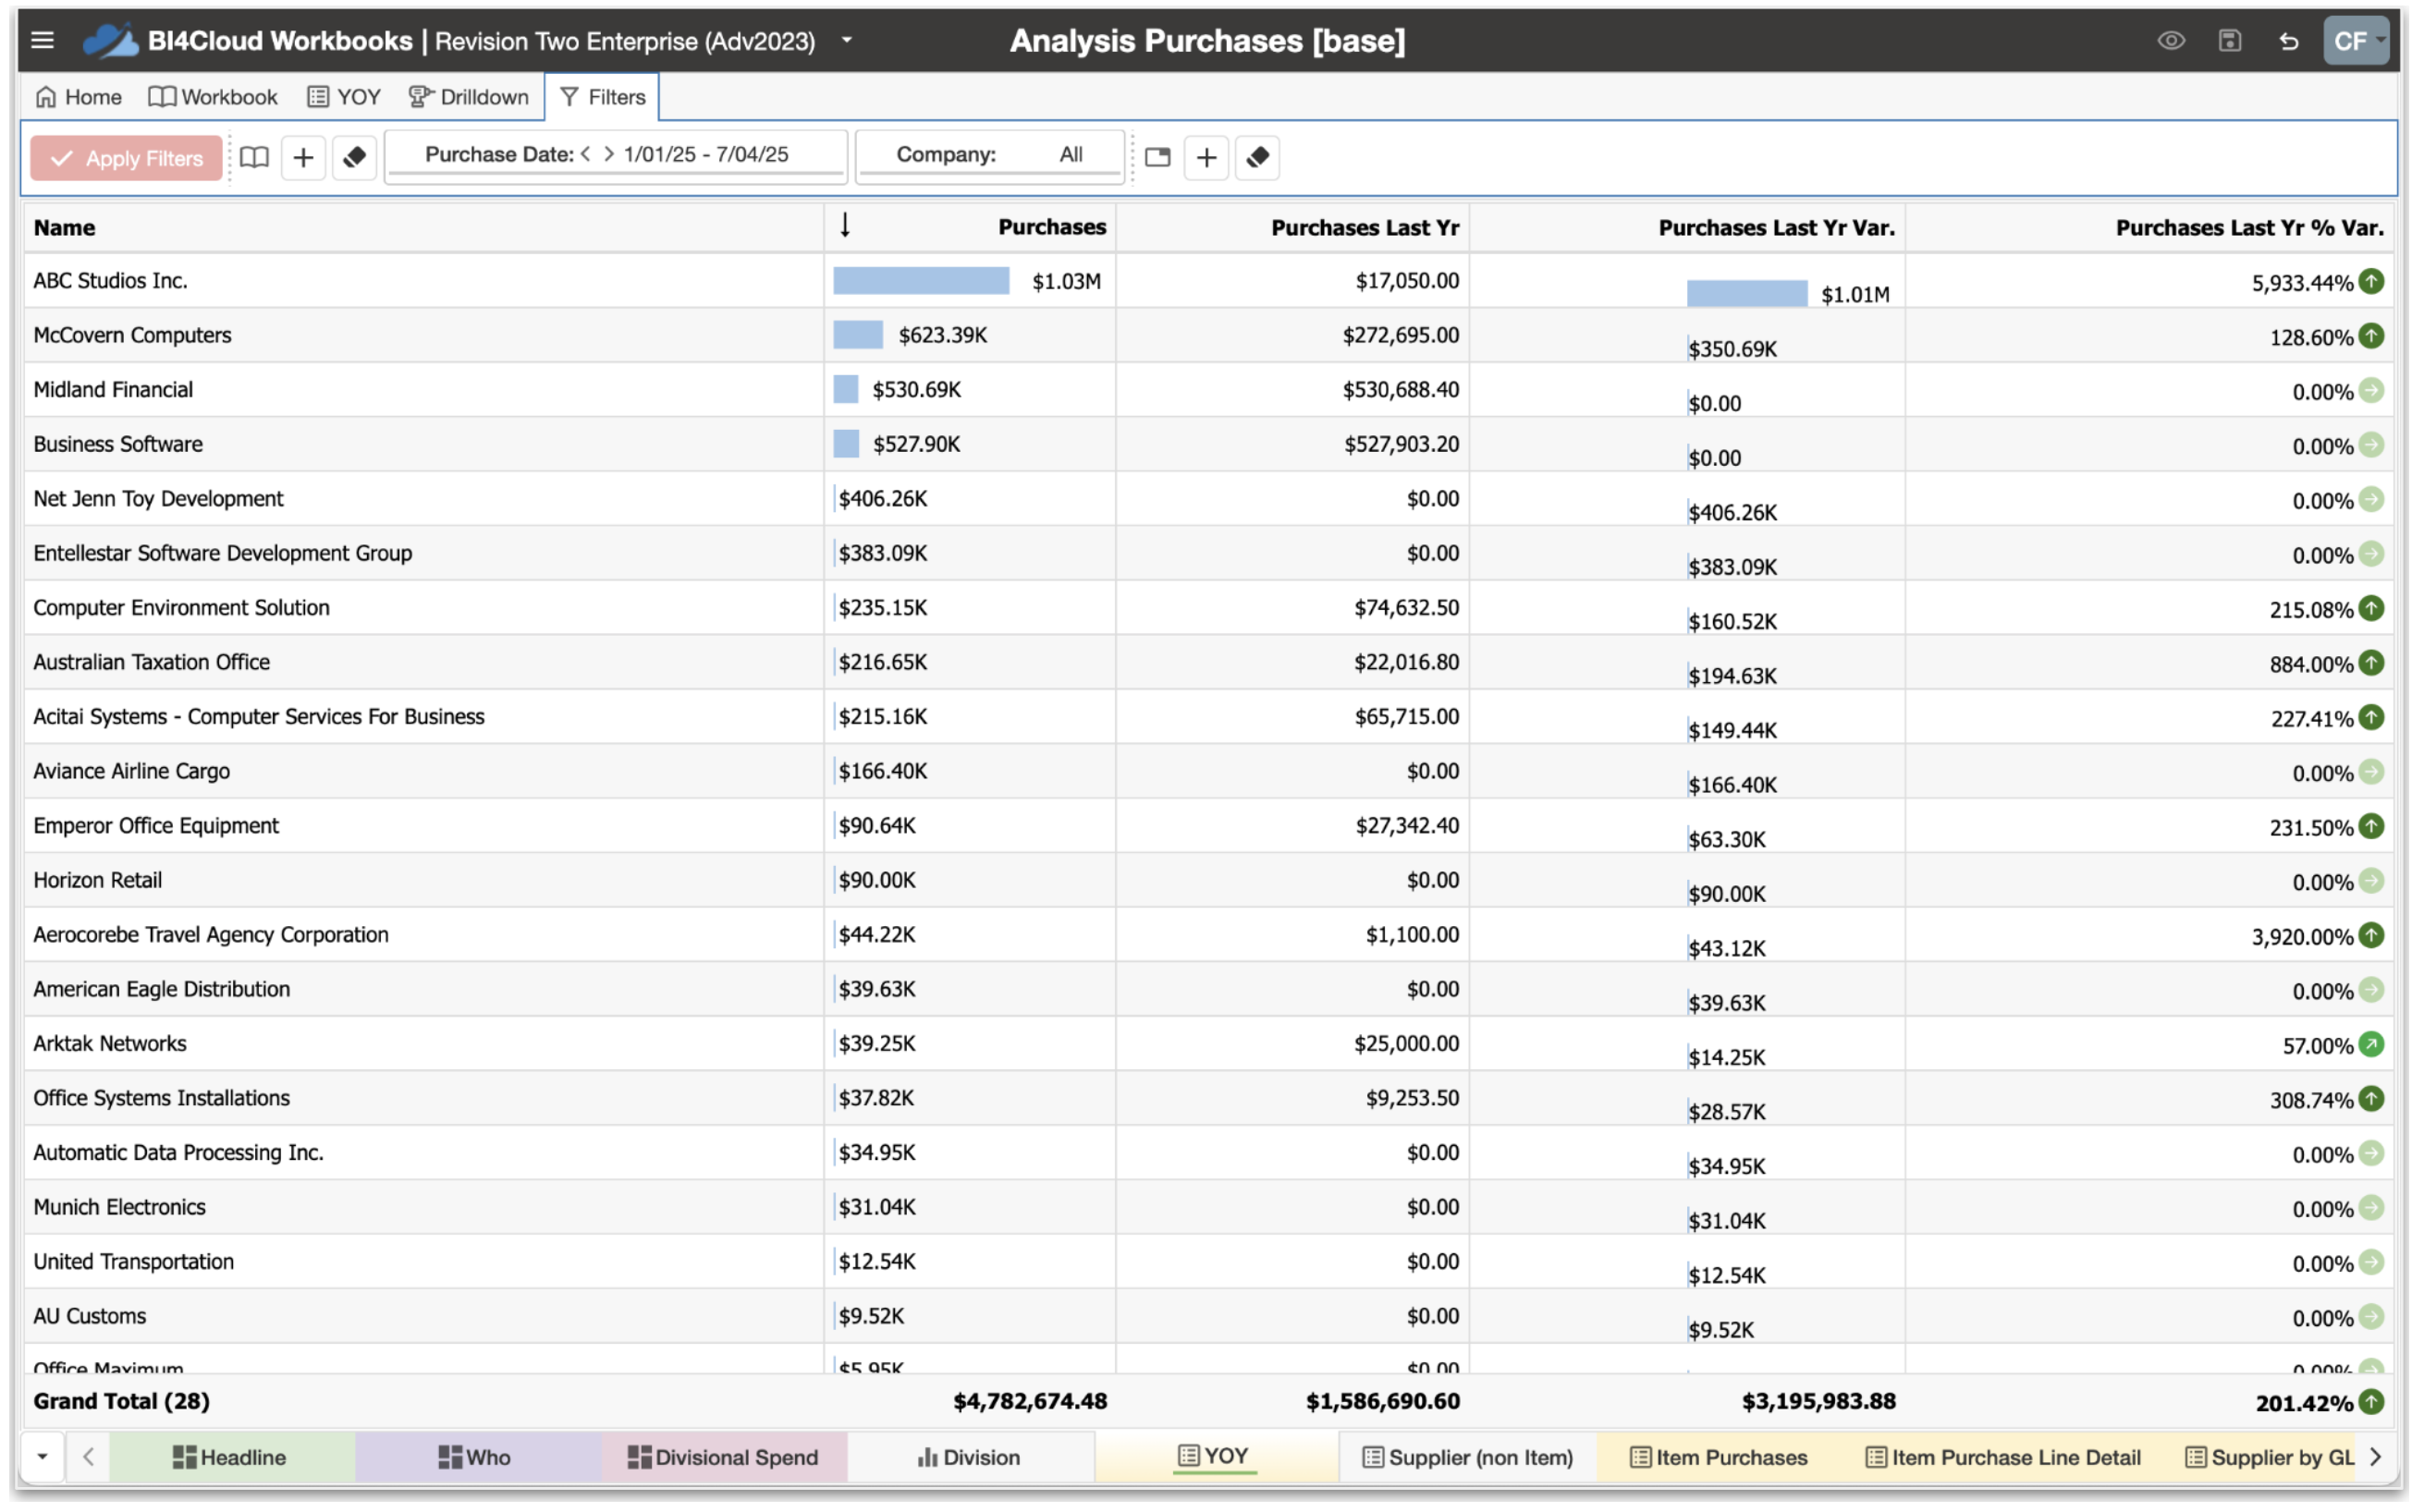Click neutral arrow indicator on Midland Financial row
2424x1512 pixels.
(2371, 391)
